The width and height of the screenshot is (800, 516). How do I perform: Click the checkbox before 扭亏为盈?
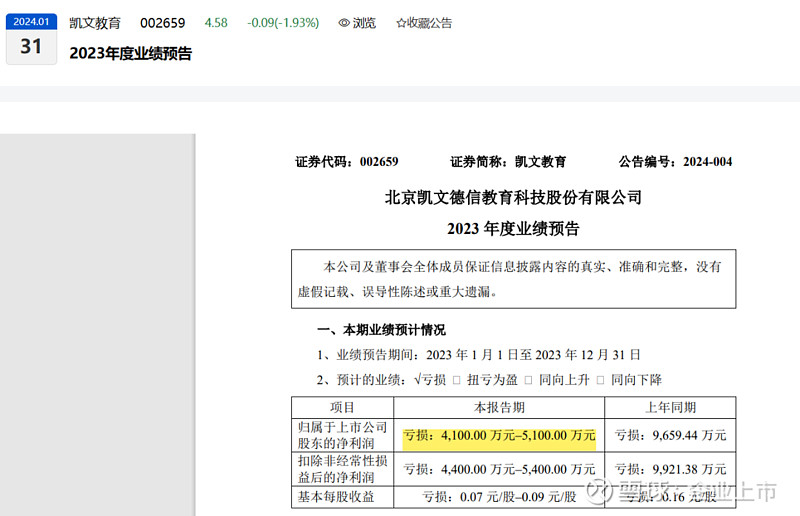pyautogui.click(x=457, y=380)
